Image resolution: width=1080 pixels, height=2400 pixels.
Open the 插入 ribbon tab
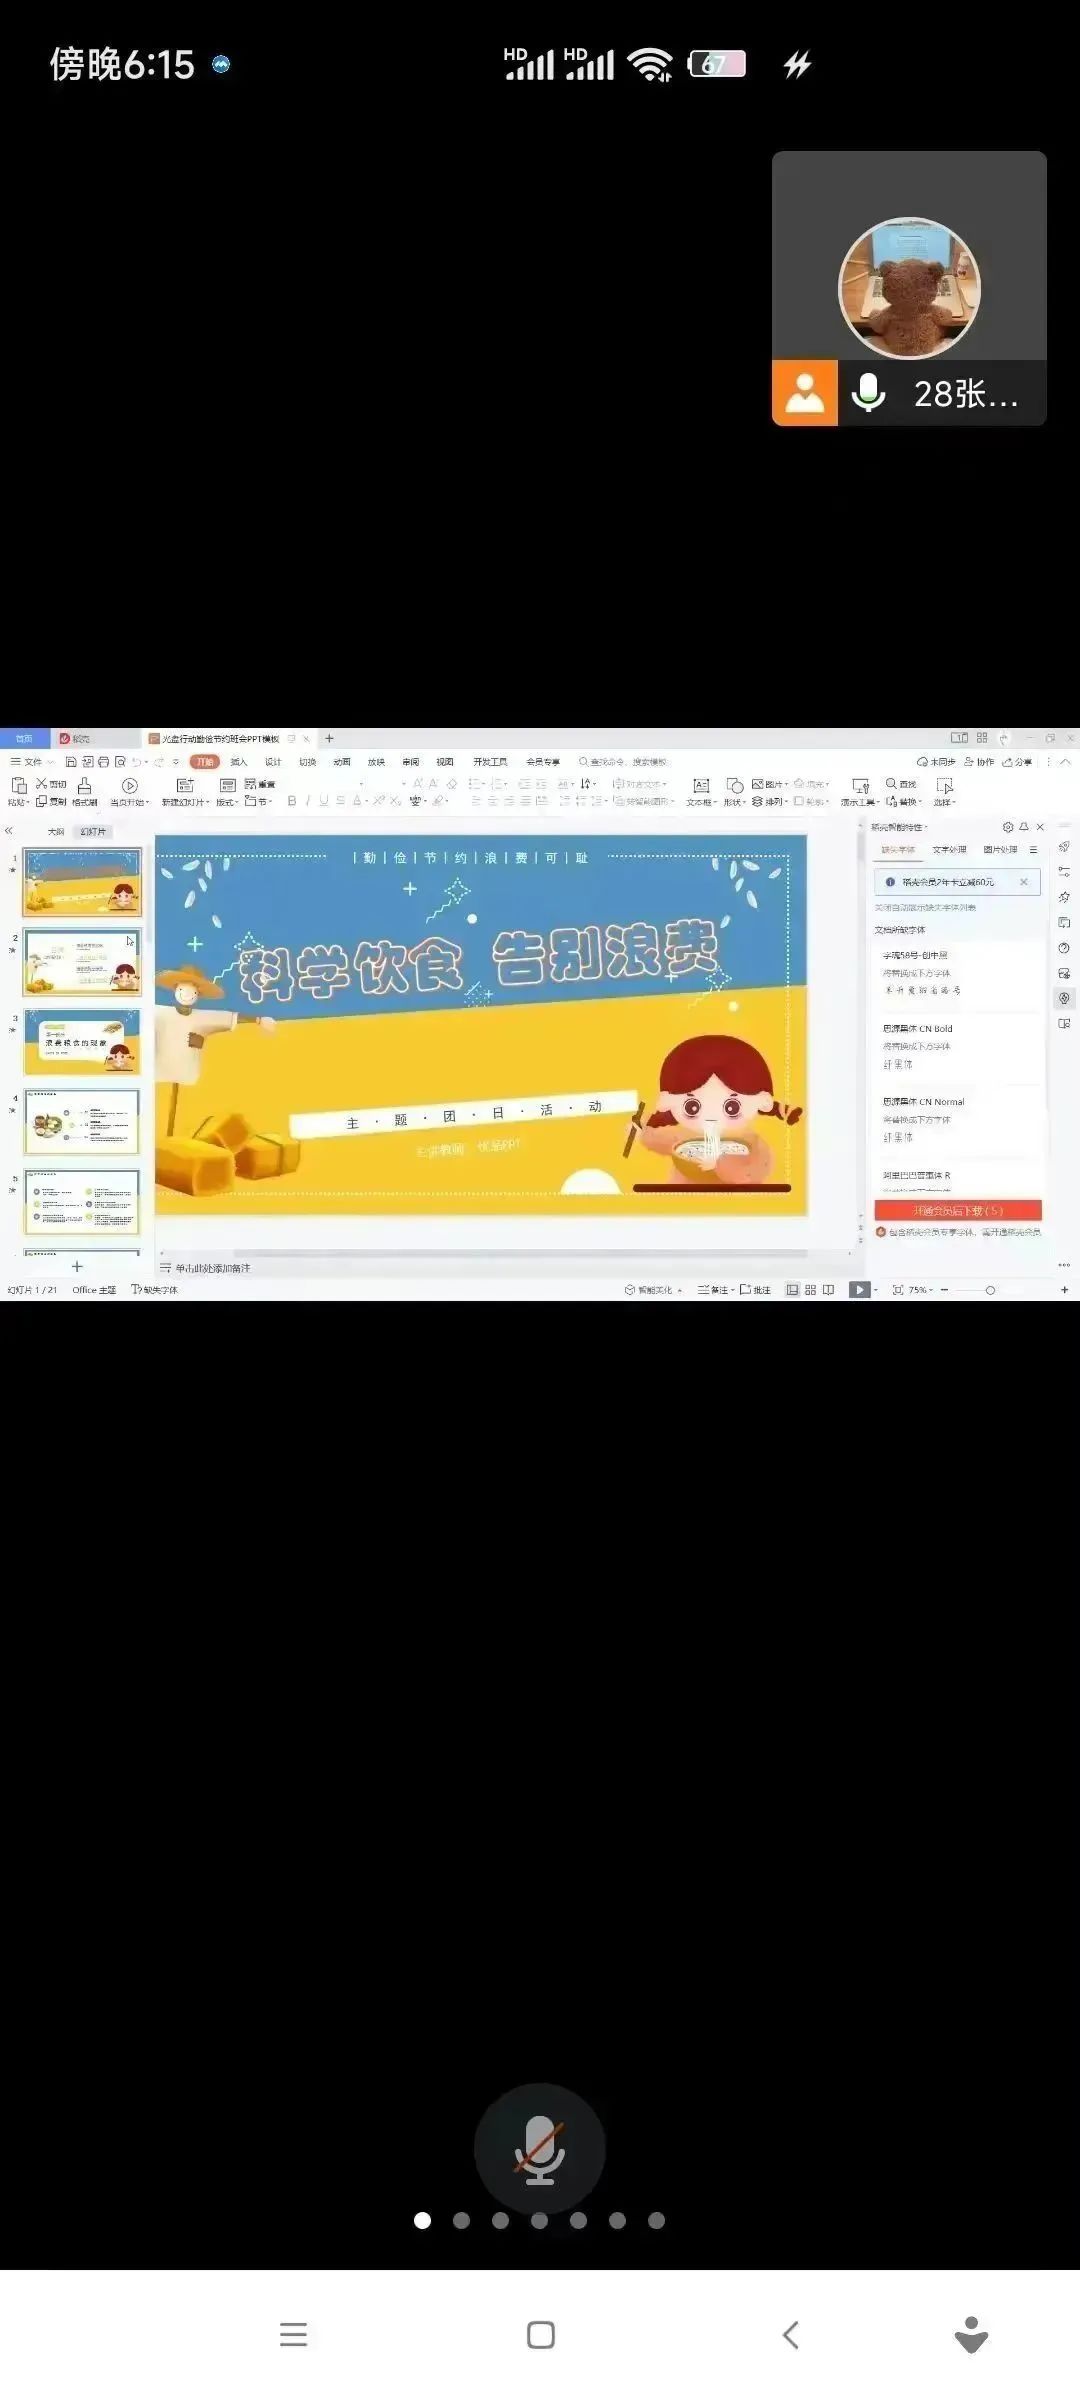239,762
